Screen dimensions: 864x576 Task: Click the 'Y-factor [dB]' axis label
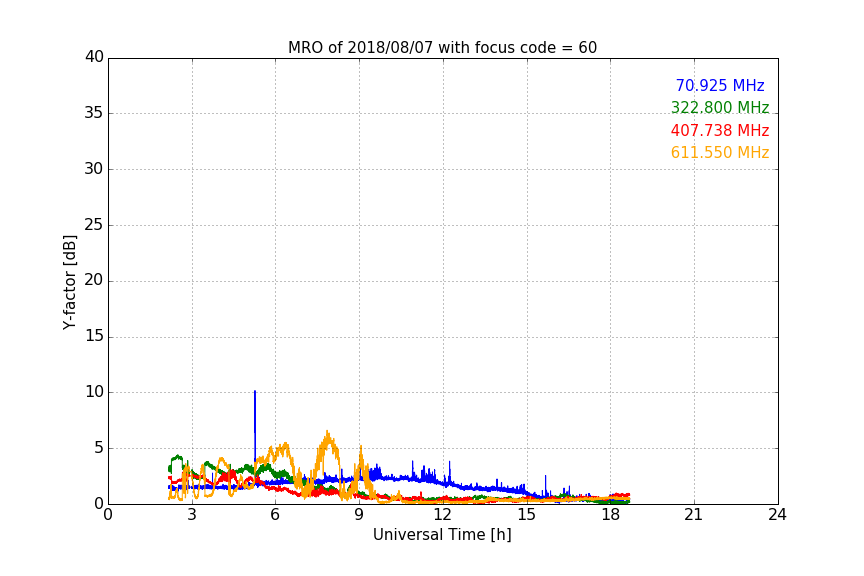click(69, 283)
